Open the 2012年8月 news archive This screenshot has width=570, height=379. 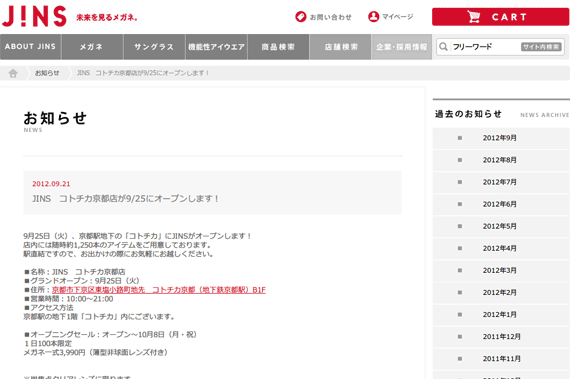coord(501,160)
